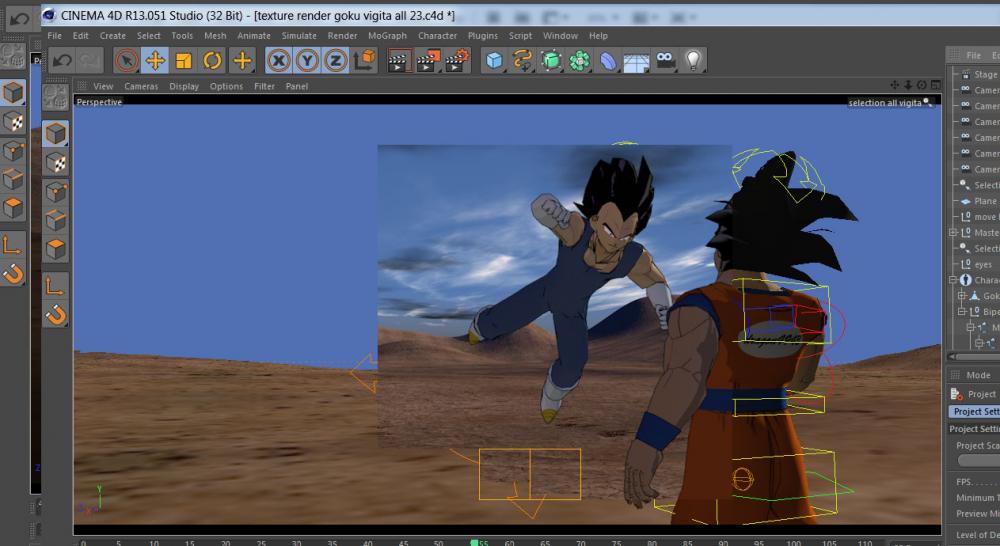Open the viewport Options menu
Viewport: 1000px width, 546px height.
(226, 86)
